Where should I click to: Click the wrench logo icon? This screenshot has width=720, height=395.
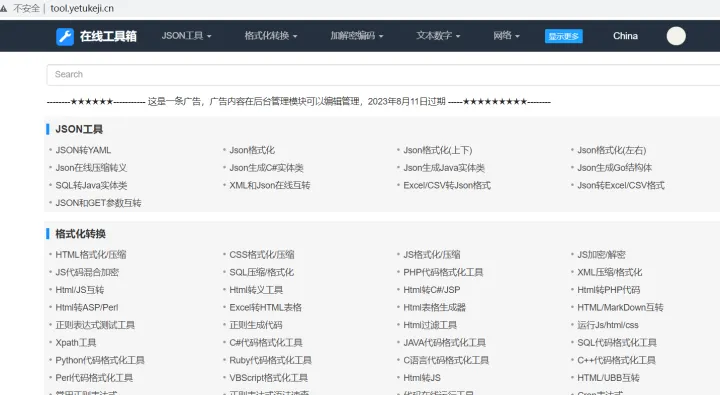click(x=65, y=36)
